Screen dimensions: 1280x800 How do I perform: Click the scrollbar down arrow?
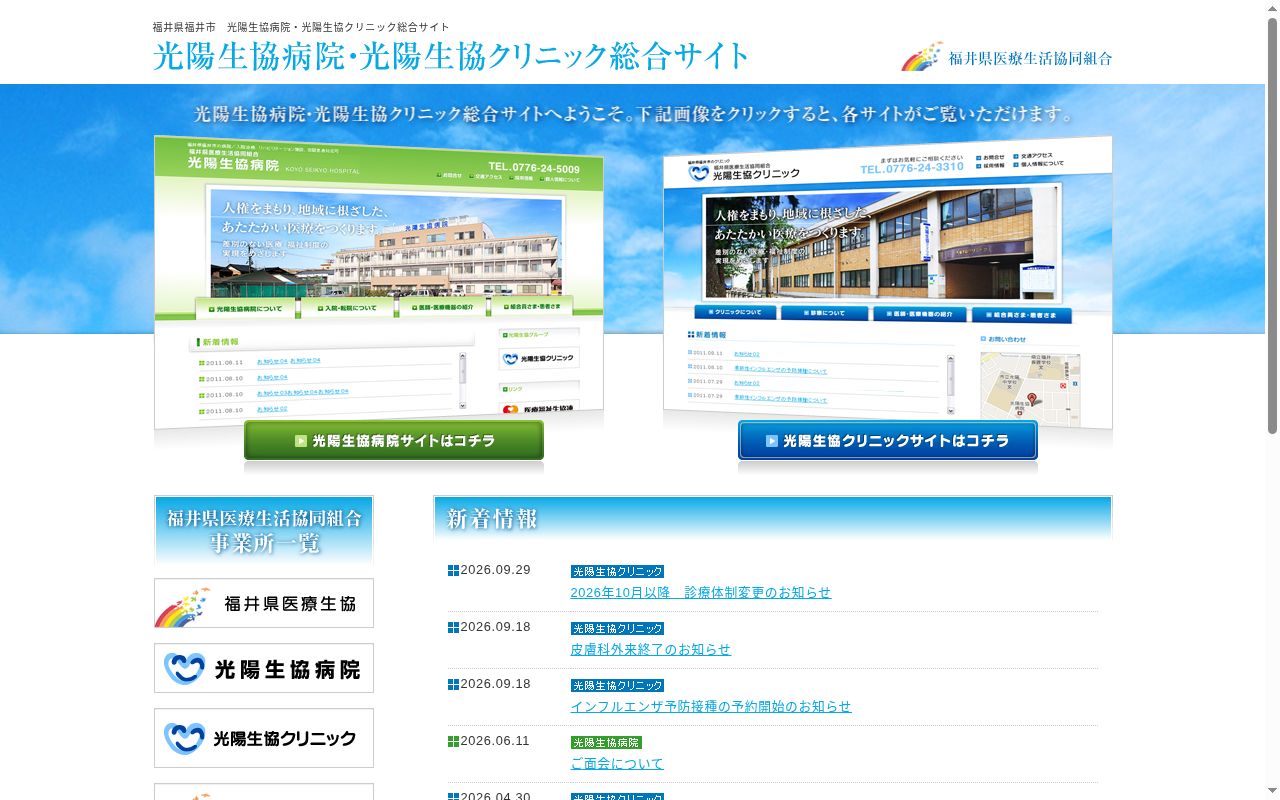click(1272, 792)
